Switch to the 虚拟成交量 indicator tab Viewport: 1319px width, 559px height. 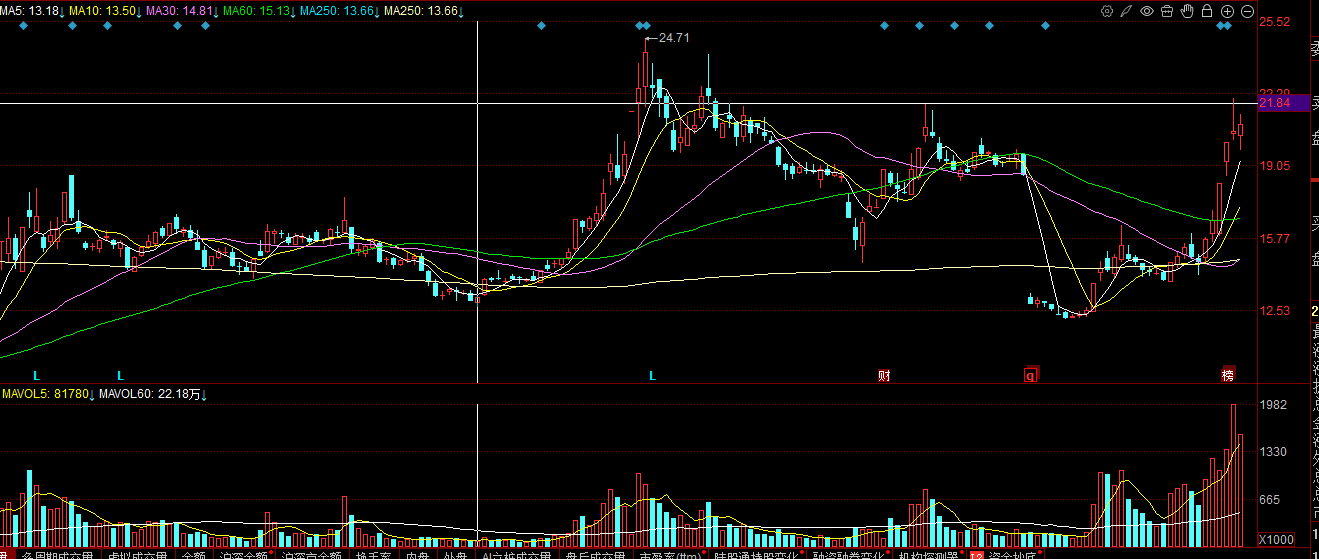[140, 554]
